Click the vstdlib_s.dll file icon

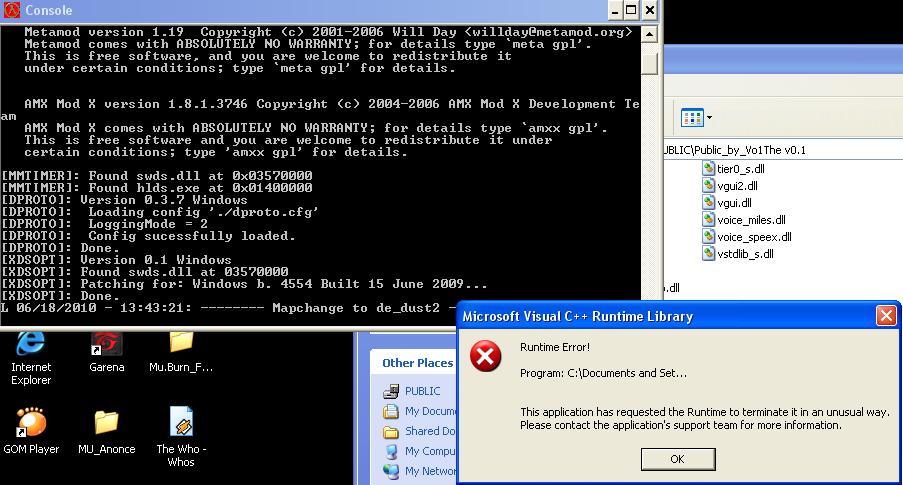click(x=708, y=253)
